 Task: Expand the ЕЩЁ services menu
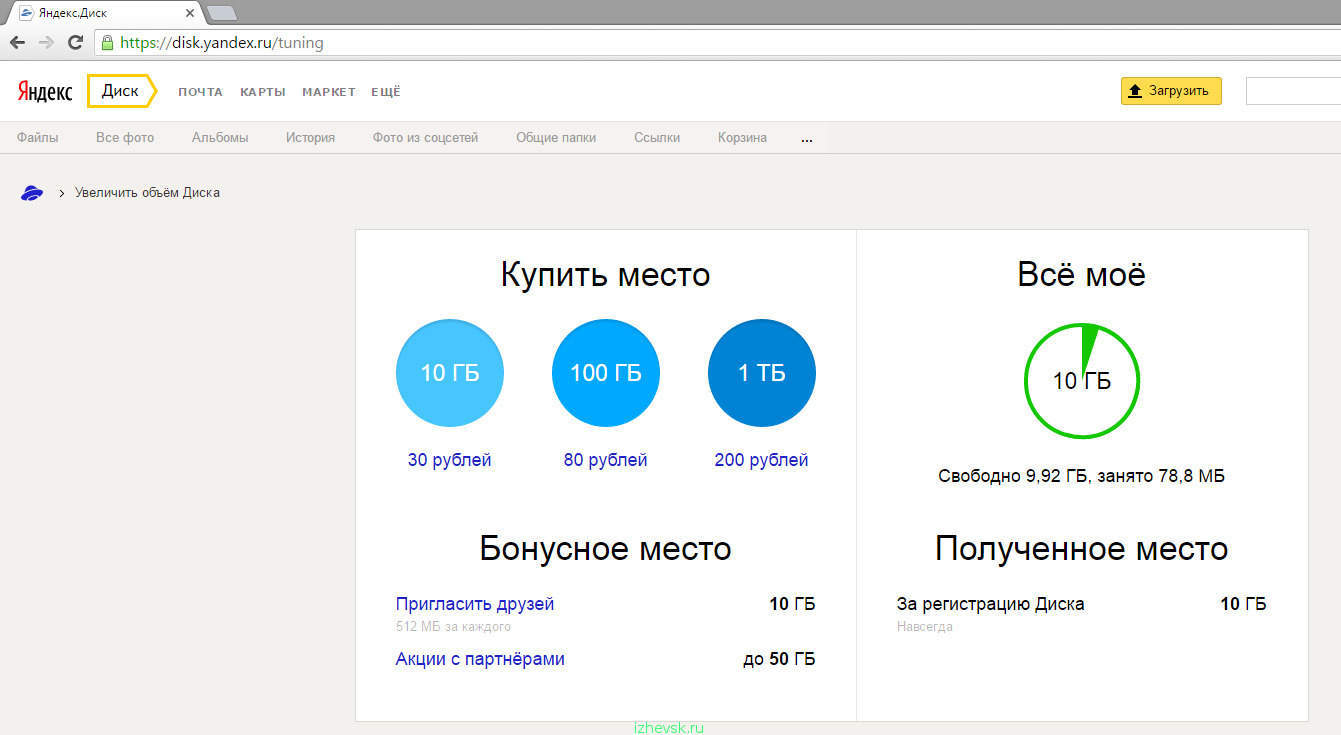coord(386,92)
